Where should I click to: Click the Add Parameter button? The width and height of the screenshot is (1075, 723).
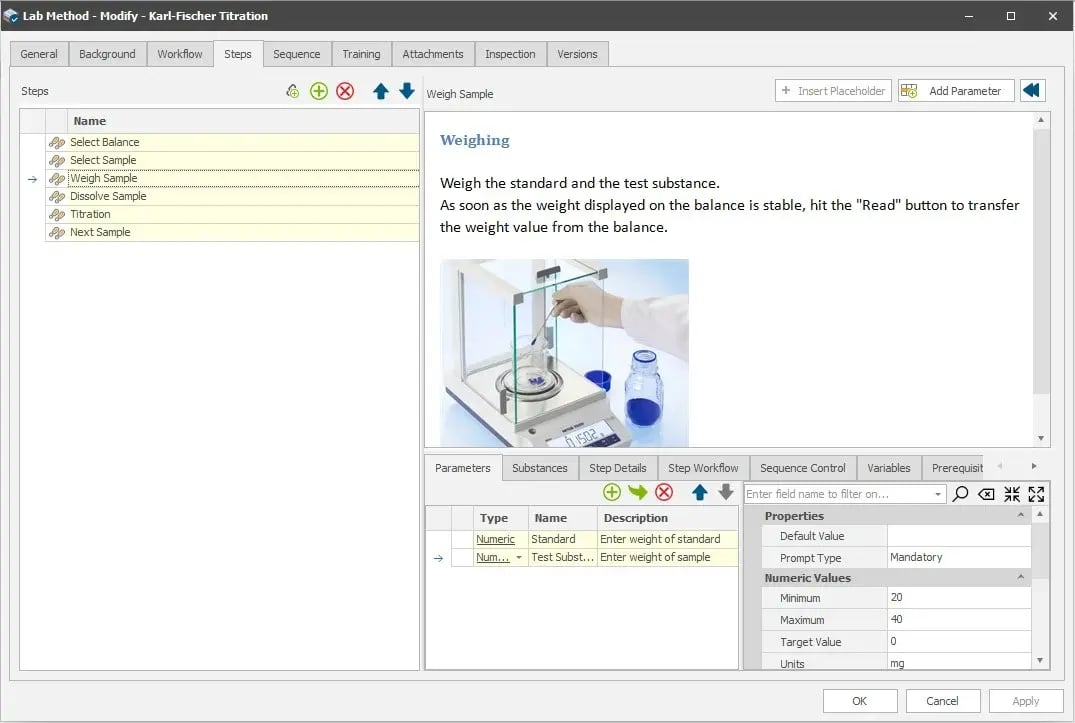[956, 90]
